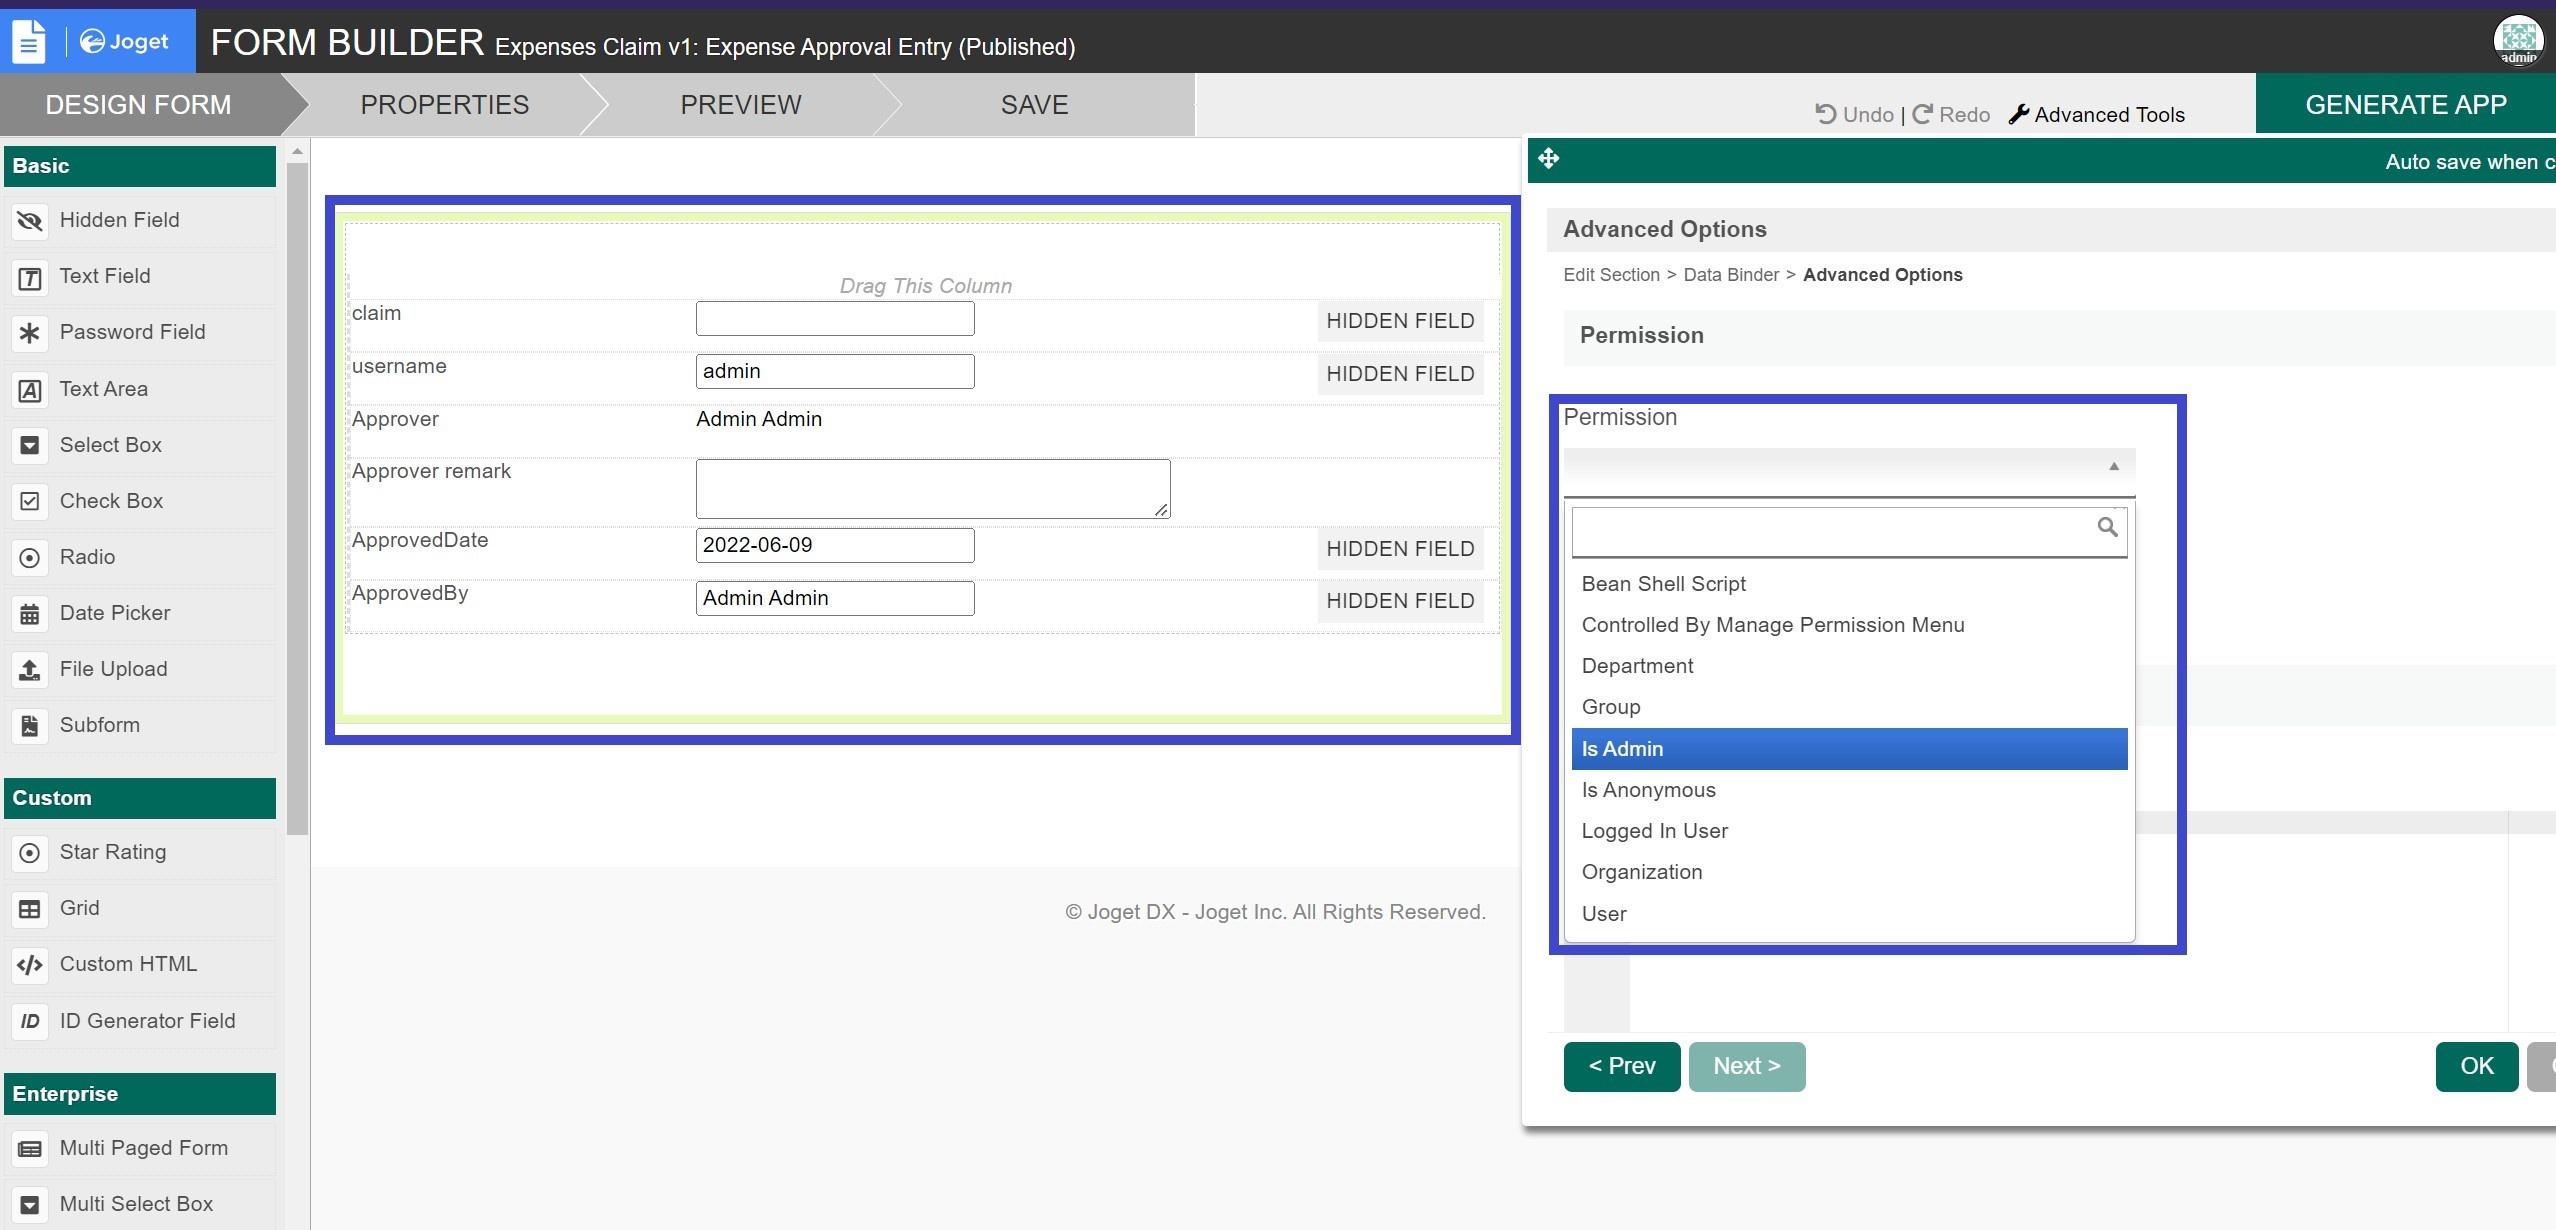The width and height of the screenshot is (2556, 1230).
Task: Click the File Upload icon
Action: tap(30, 670)
